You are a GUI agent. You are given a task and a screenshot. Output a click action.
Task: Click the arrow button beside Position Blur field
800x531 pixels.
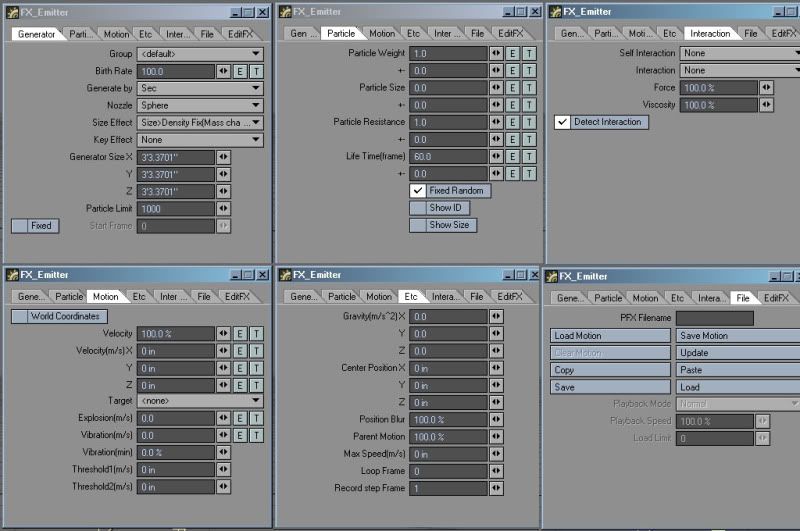tap(496, 420)
